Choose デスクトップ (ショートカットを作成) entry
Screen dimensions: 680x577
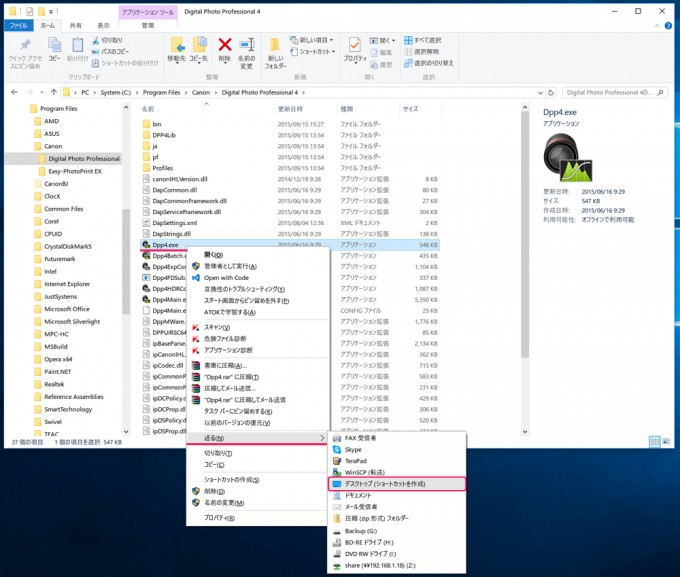[x=397, y=484]
